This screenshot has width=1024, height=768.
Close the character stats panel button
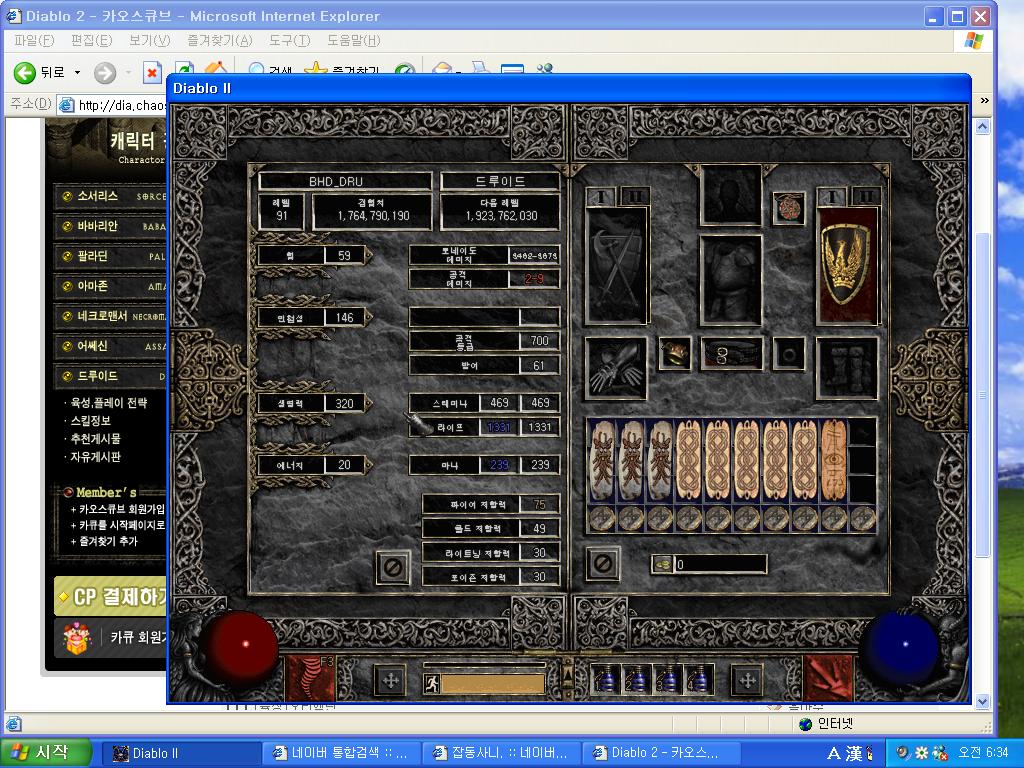(393, 567)
